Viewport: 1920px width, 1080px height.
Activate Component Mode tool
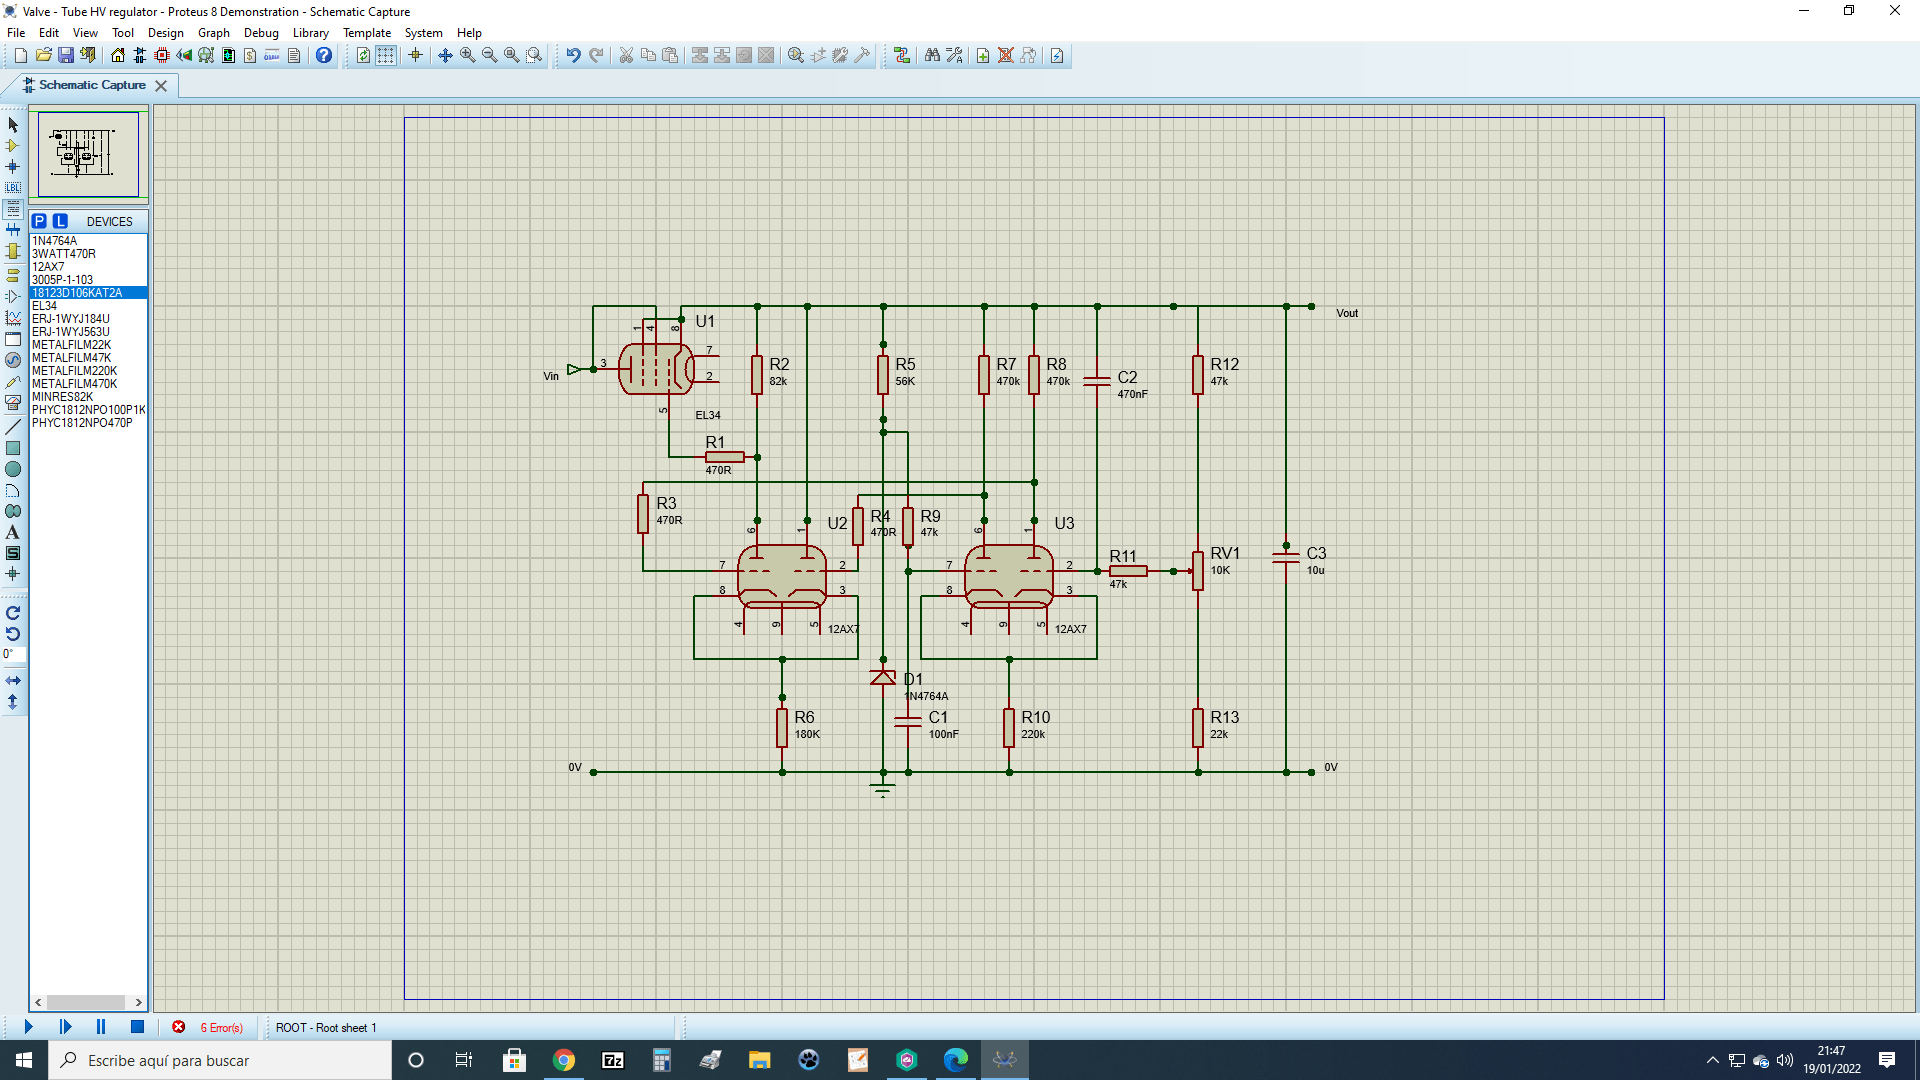[13, 146]
